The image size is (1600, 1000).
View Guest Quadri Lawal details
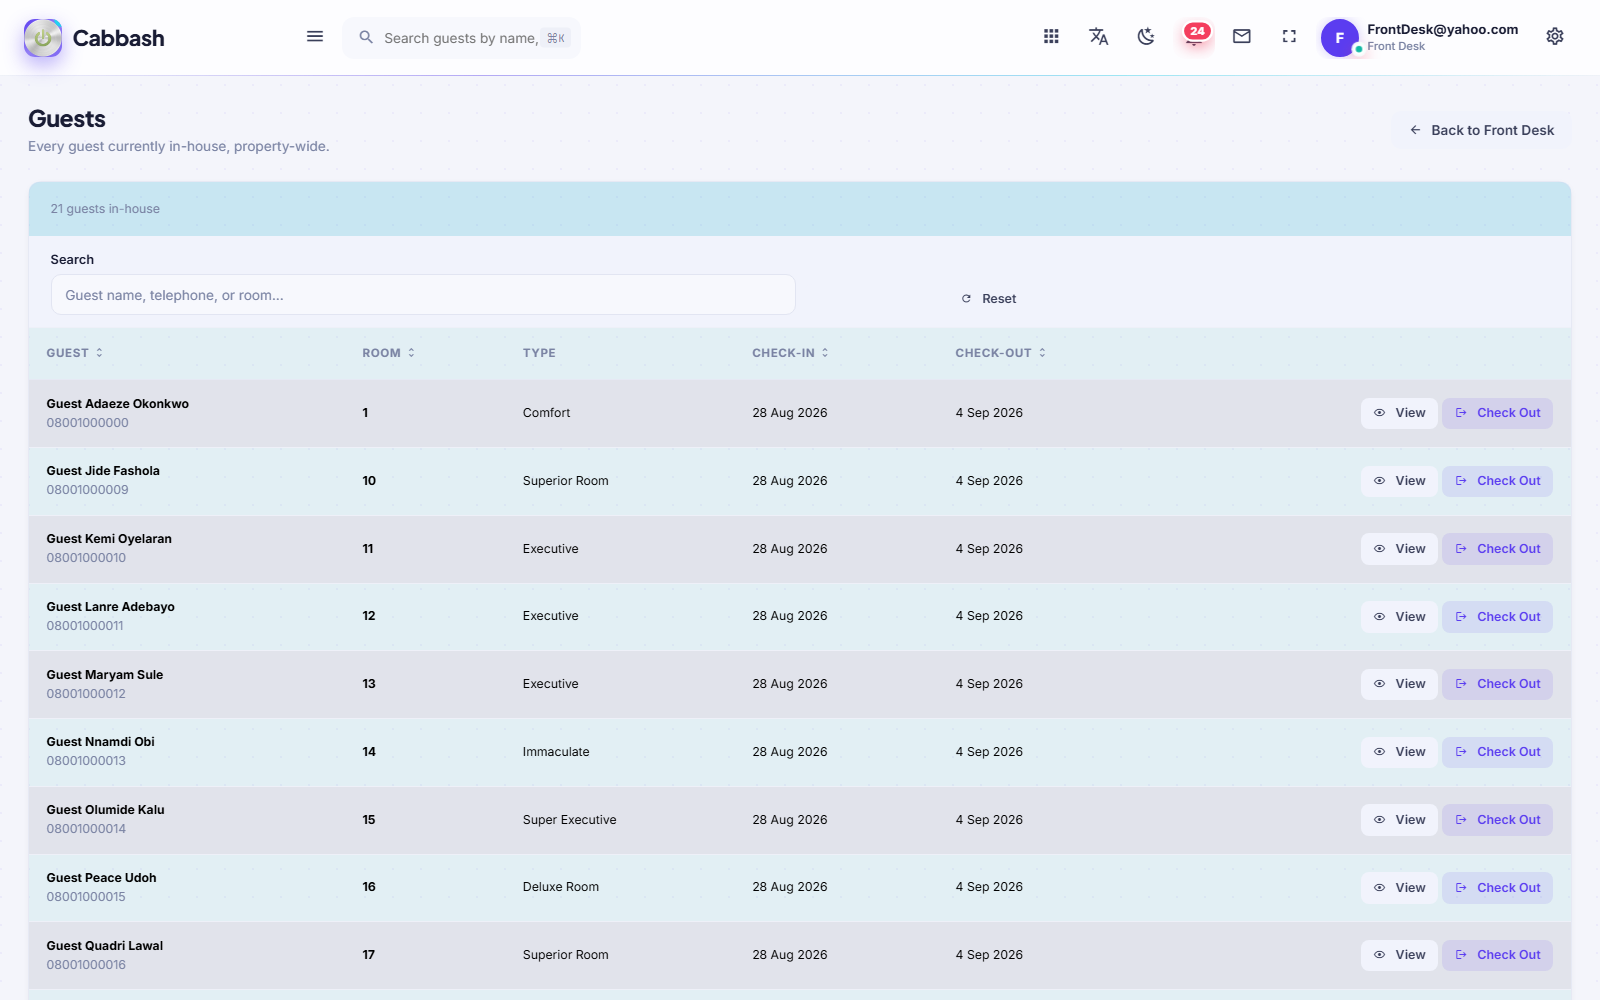click(x=1399, y=955)
